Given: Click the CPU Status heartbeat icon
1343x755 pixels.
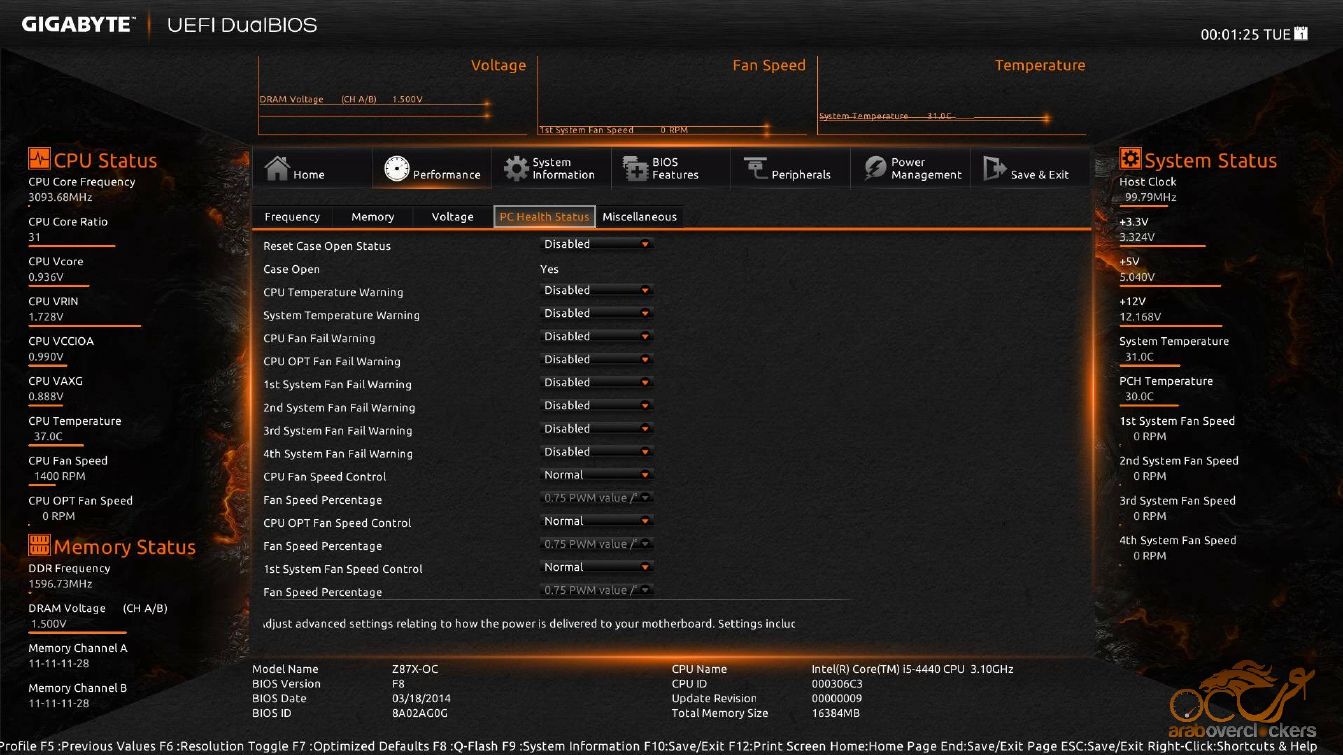Looking at the screenshot, I should pos(39,159).
